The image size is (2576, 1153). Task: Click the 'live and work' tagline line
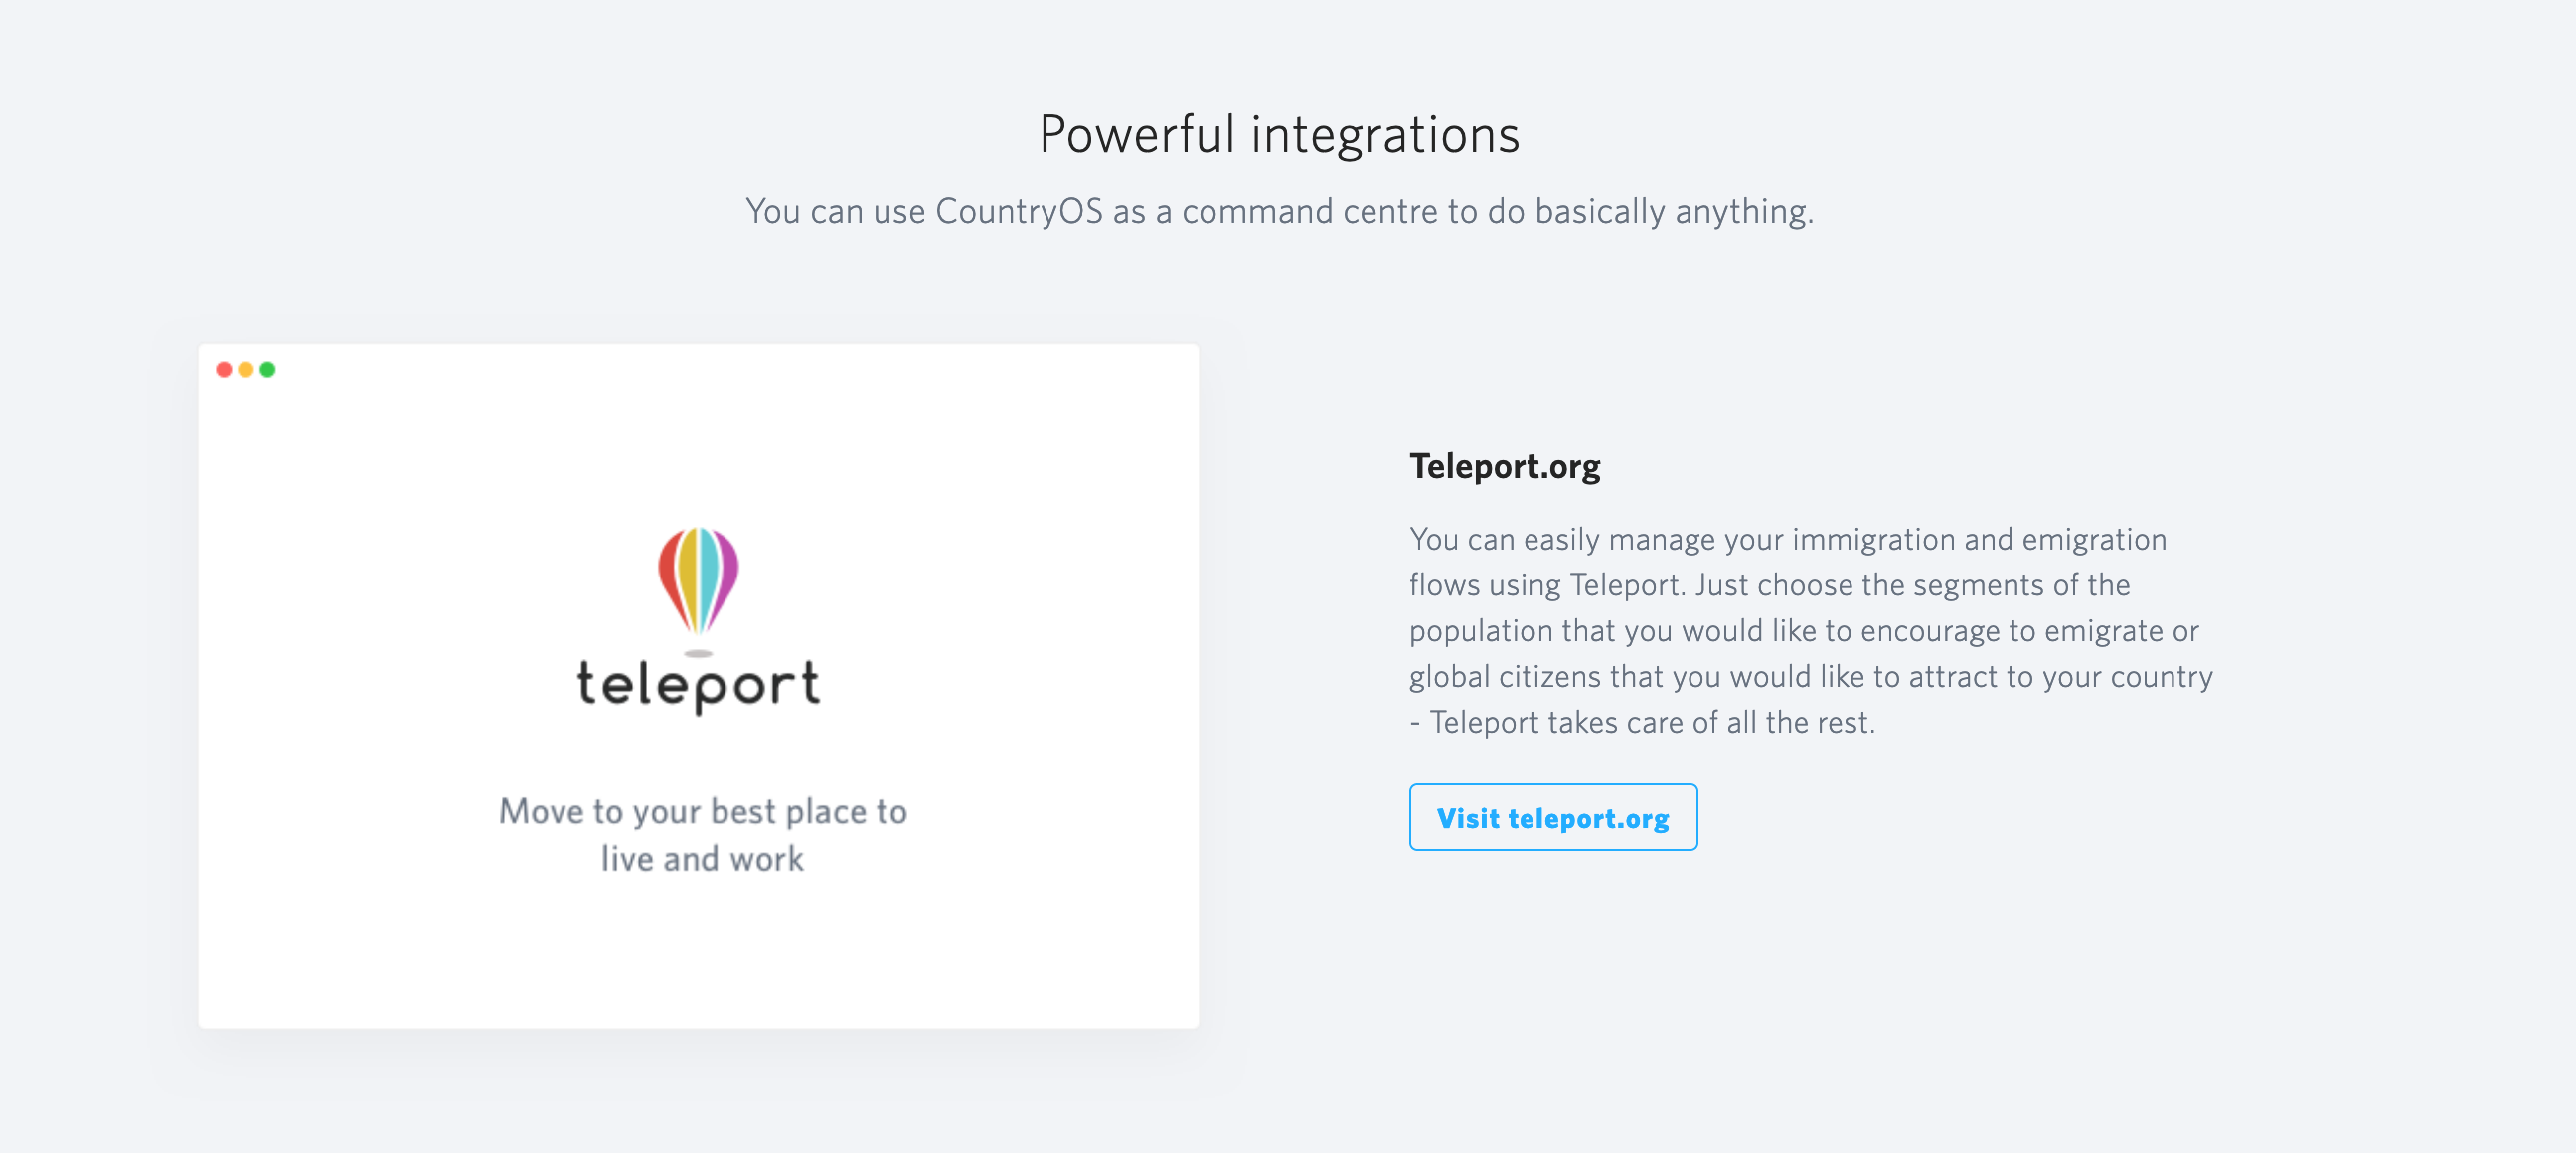(702, 858)
